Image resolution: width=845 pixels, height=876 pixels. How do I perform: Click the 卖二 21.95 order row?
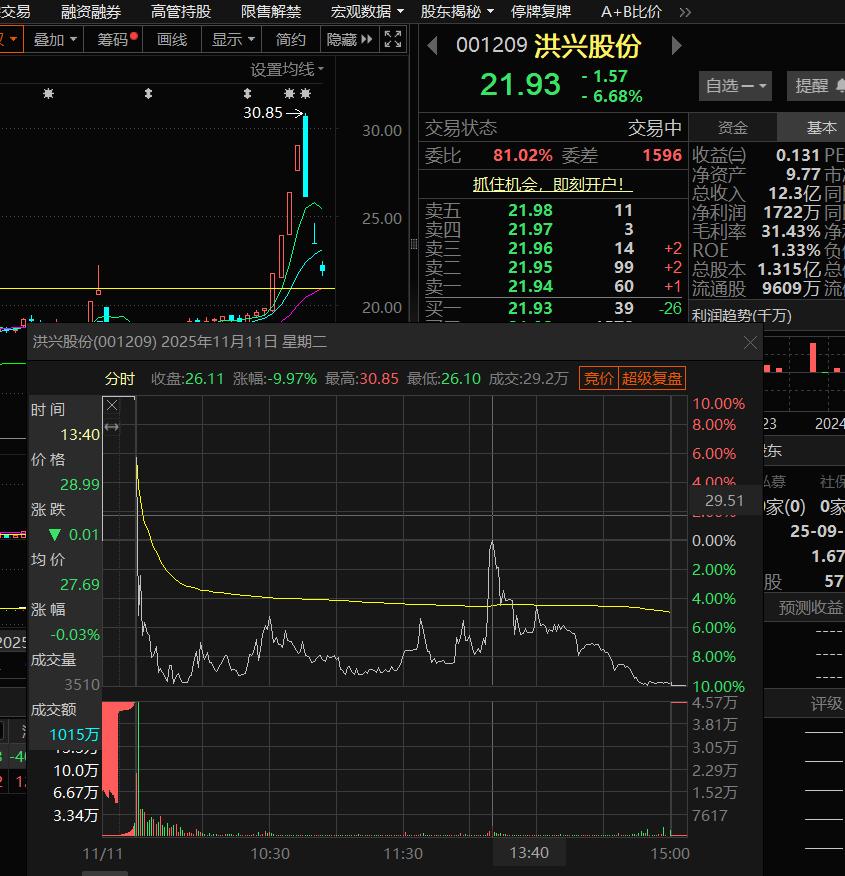tap(553, 268)
